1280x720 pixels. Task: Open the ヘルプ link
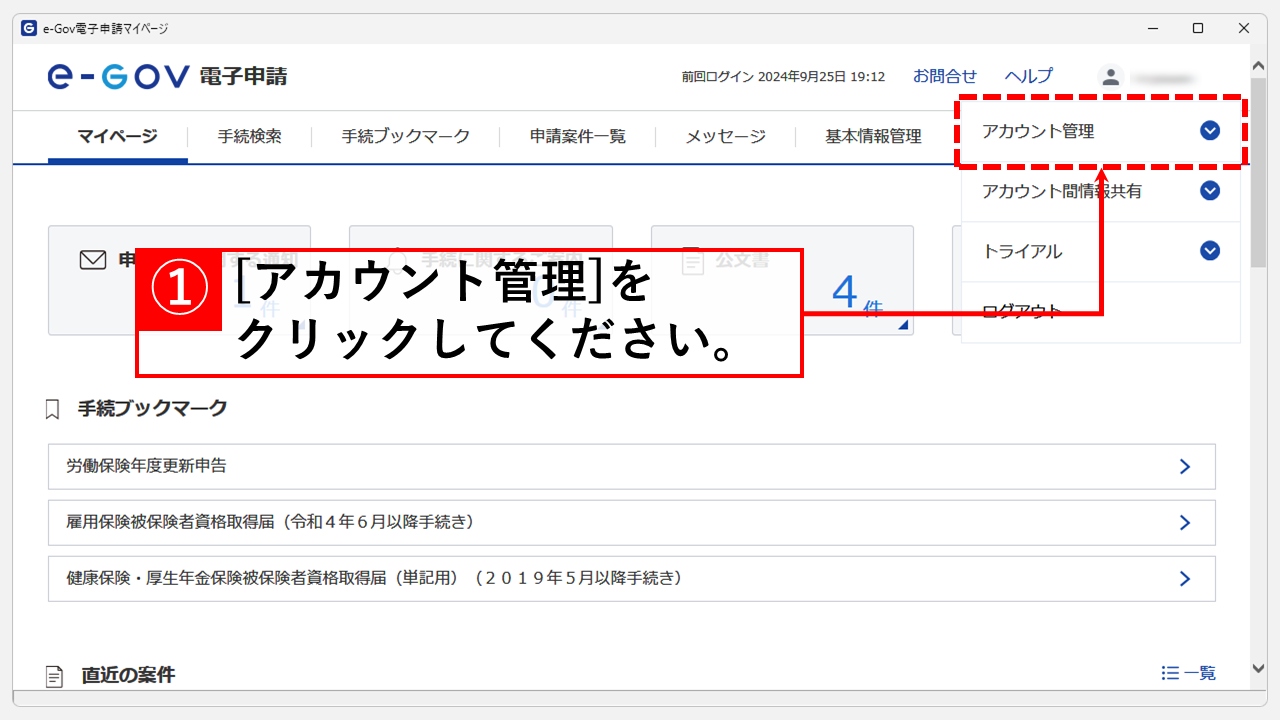coord(1028,76)
